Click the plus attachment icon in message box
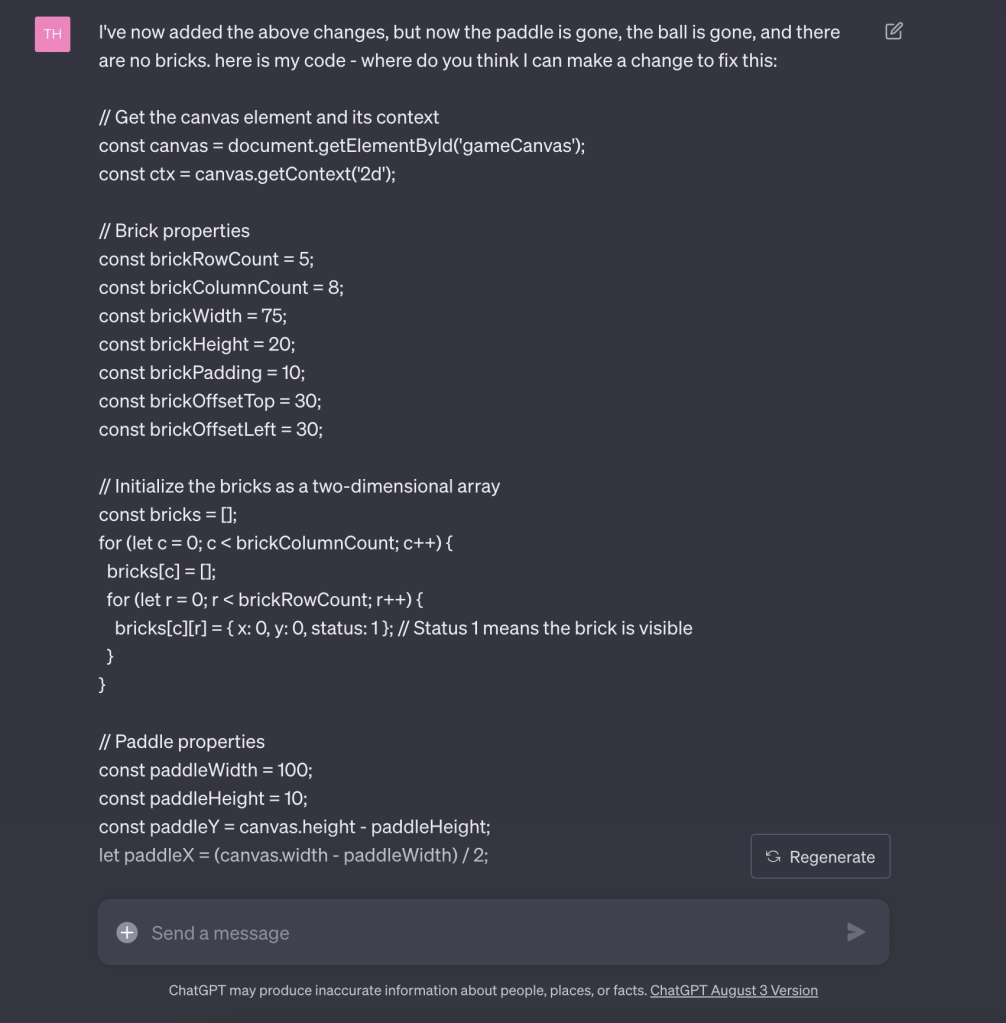The image size is (1006, 1023). (127, 933)
